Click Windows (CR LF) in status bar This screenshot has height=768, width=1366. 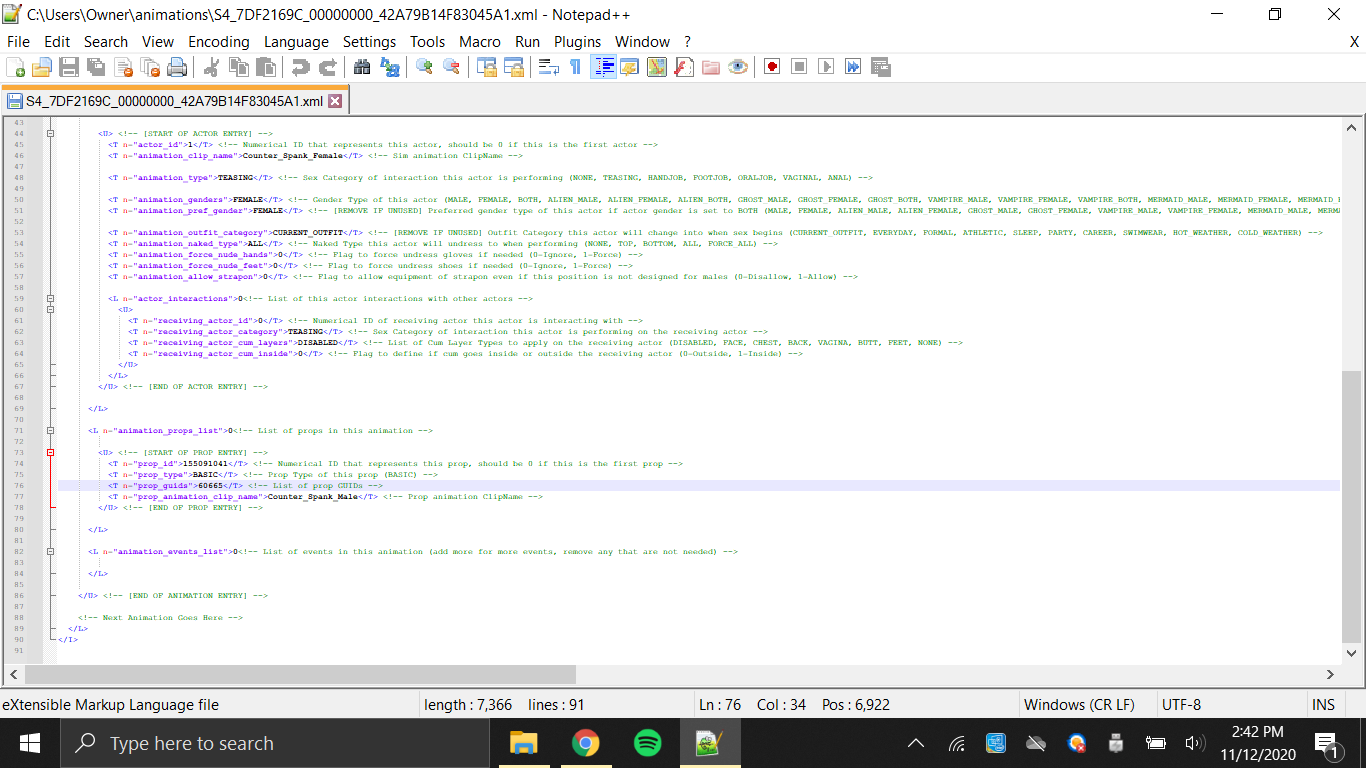click(1079, 705)
